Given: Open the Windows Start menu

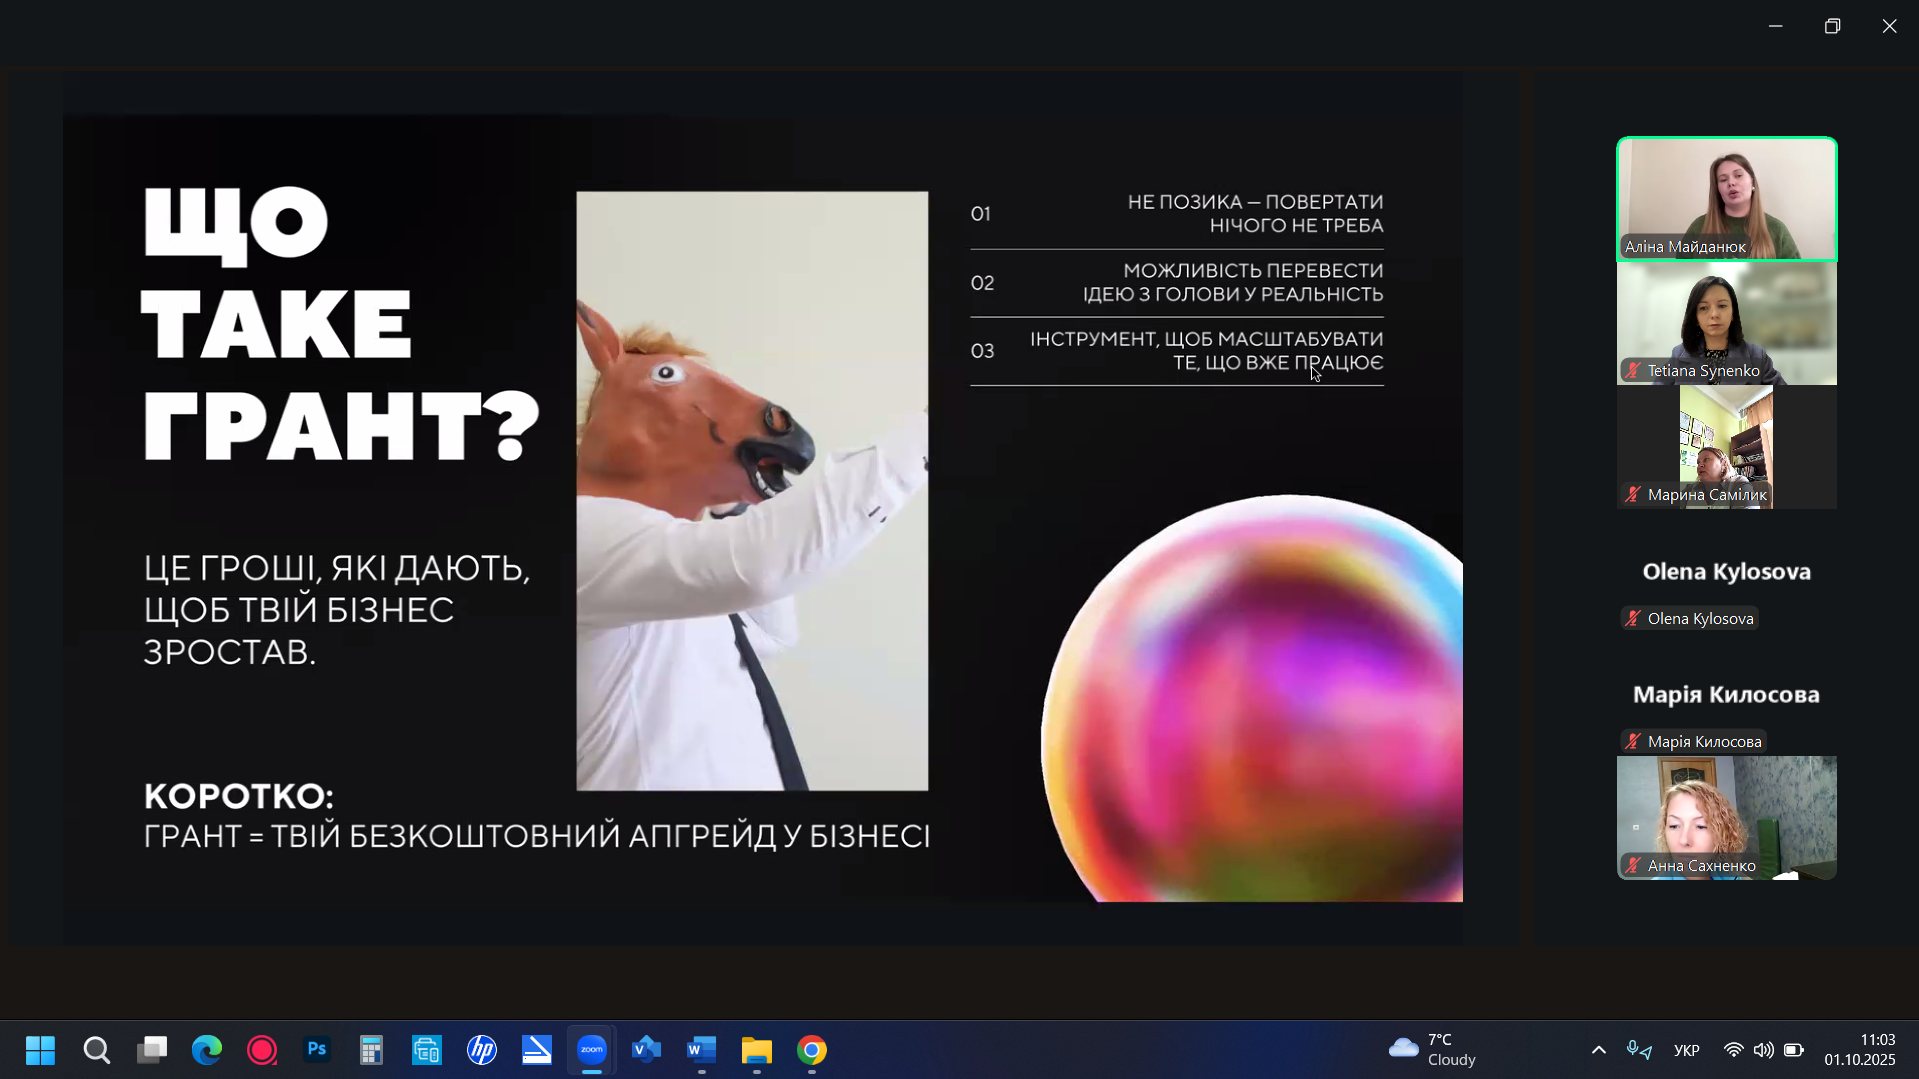Looking at the screenshot, I should tap(40, 1050).
